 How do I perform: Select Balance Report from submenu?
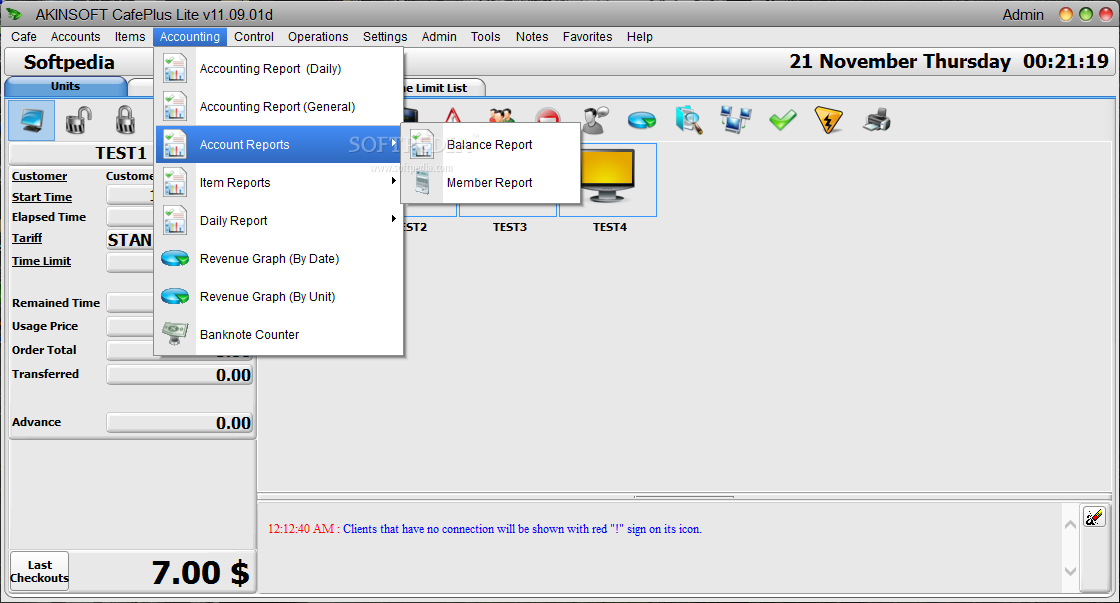tap(491, 144)
